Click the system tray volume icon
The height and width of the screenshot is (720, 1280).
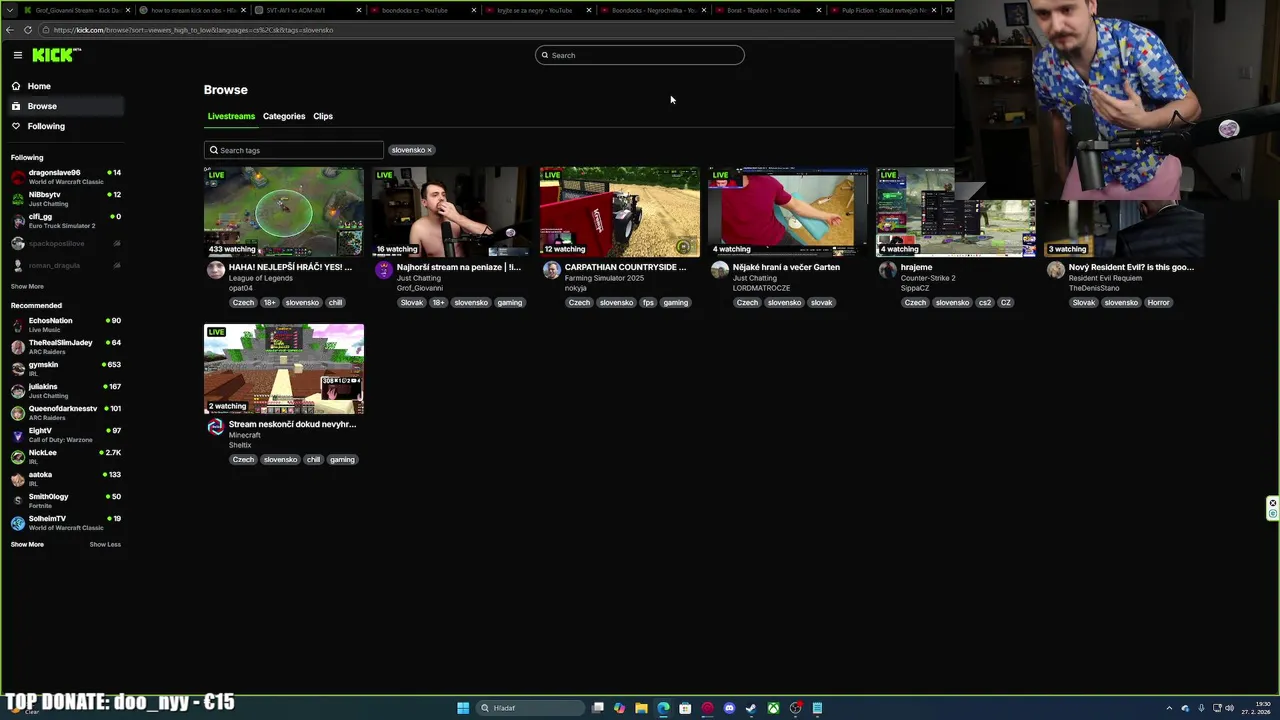(x=1229, y=708)
